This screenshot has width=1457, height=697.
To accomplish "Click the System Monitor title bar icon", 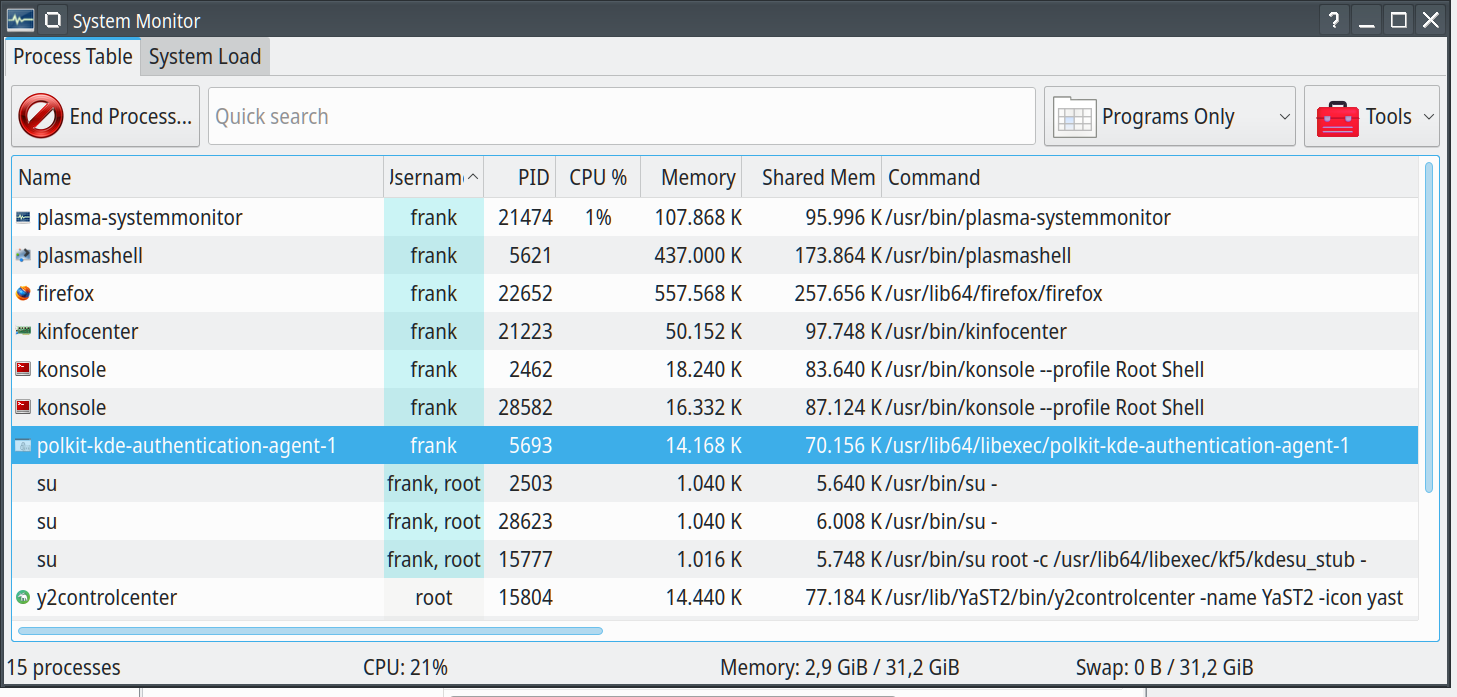I will click(x=20, y=20).
